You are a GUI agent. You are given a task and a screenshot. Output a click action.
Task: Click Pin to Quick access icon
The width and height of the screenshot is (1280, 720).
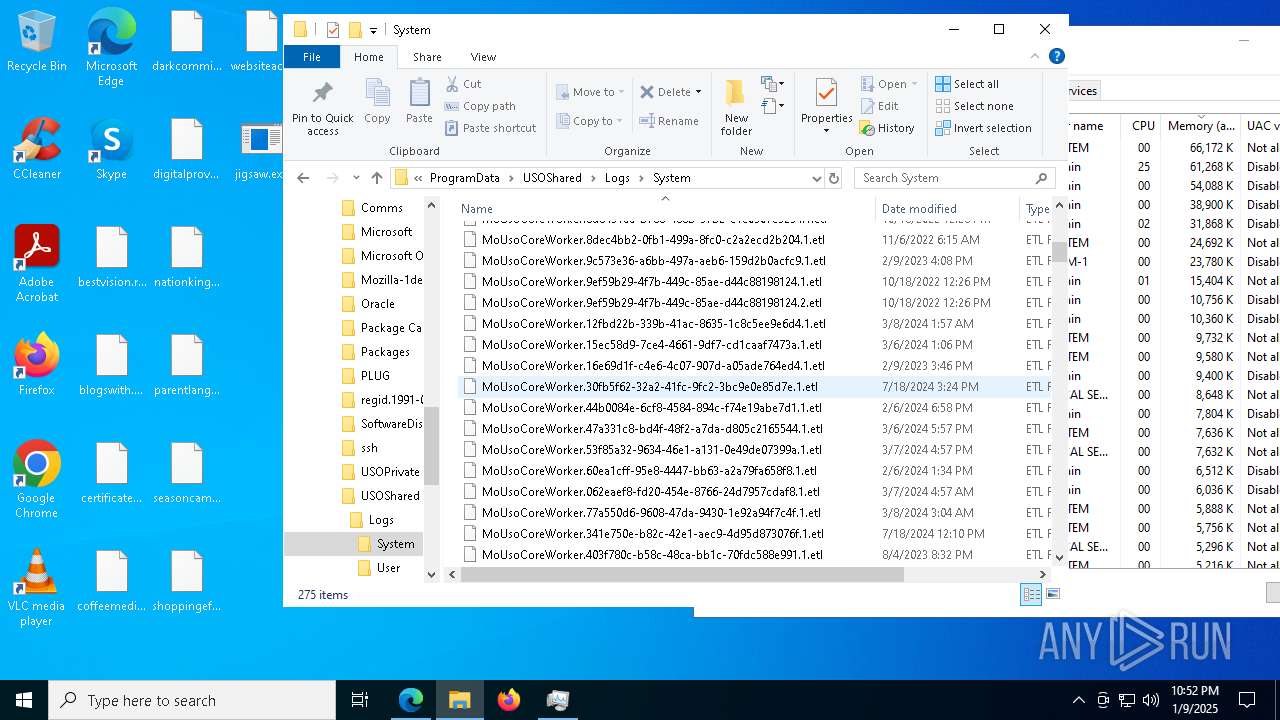[322, 108]
